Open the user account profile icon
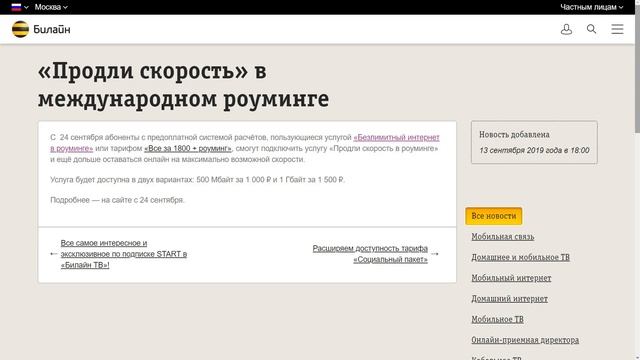The width and height of the screenshot is (640, 360). coord(566,29)
